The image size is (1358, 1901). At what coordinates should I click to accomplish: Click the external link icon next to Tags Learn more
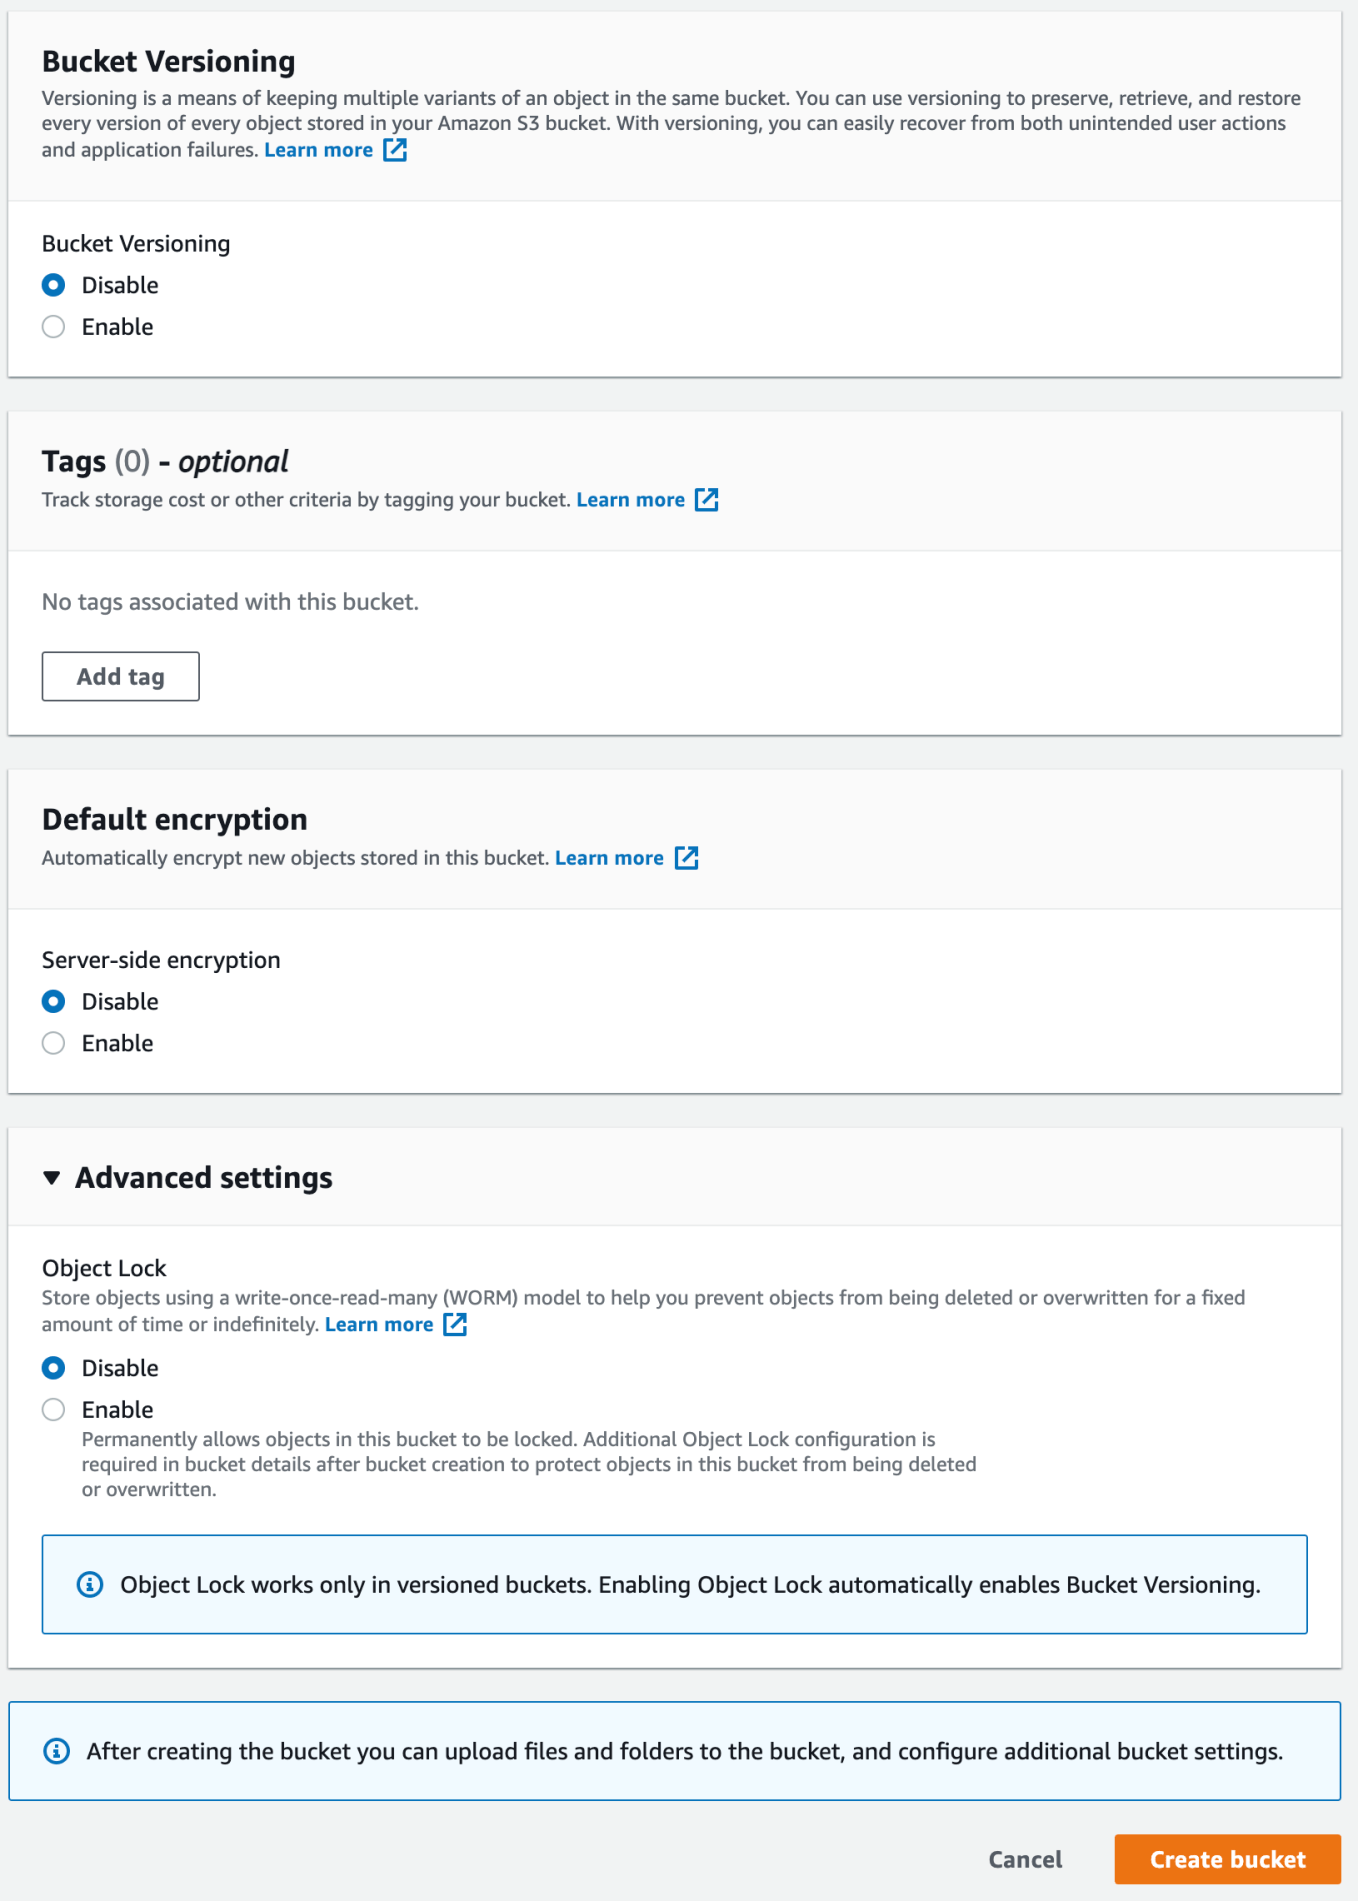point(707,500)
